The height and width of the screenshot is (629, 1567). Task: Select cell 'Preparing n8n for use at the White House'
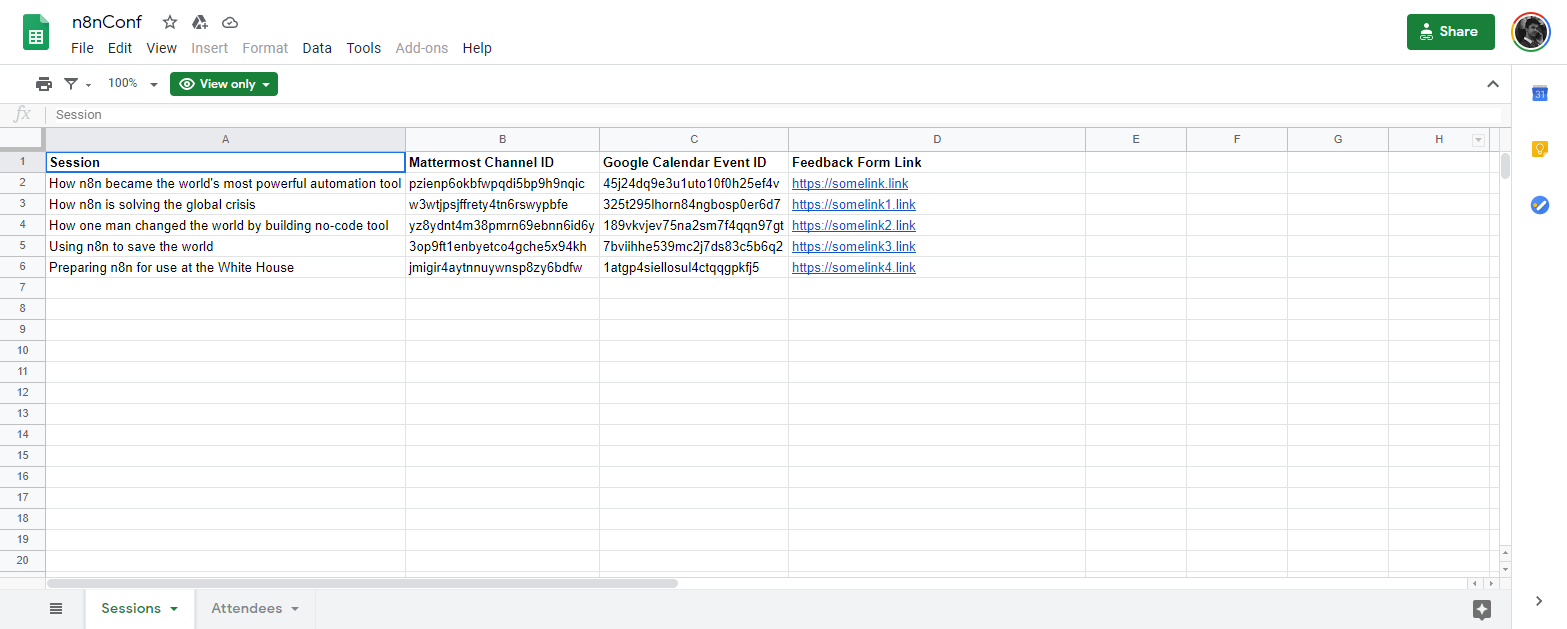point(225,267)
